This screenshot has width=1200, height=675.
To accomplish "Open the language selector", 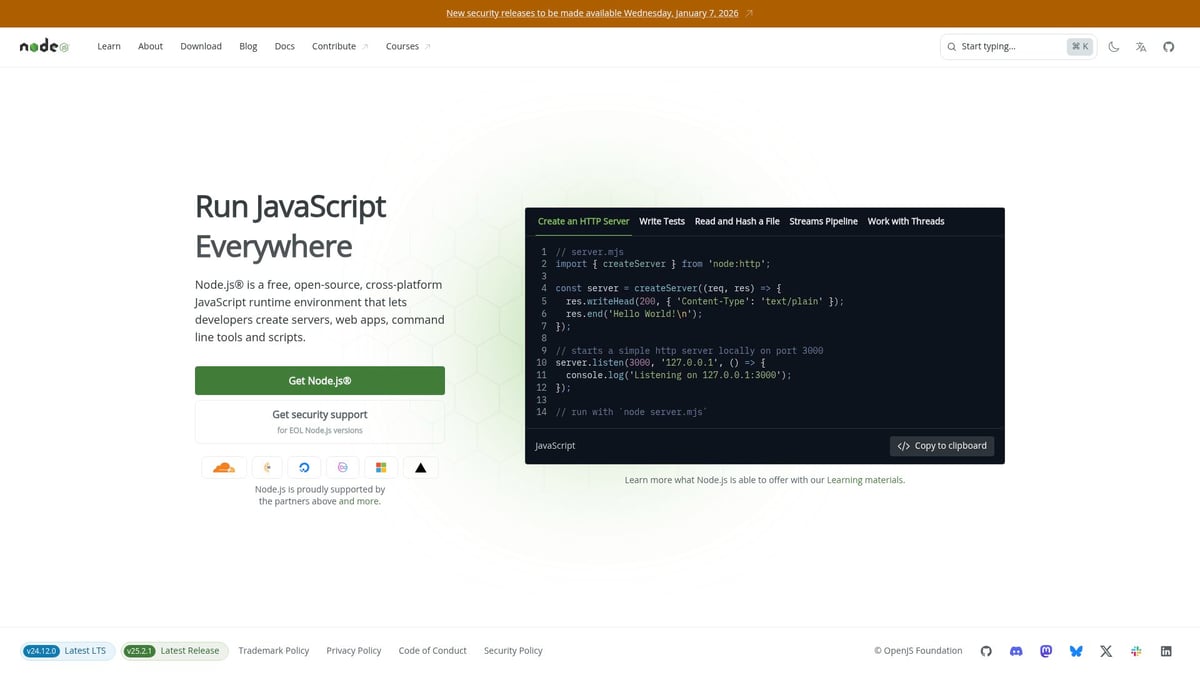I will [x=1141, y=46].
